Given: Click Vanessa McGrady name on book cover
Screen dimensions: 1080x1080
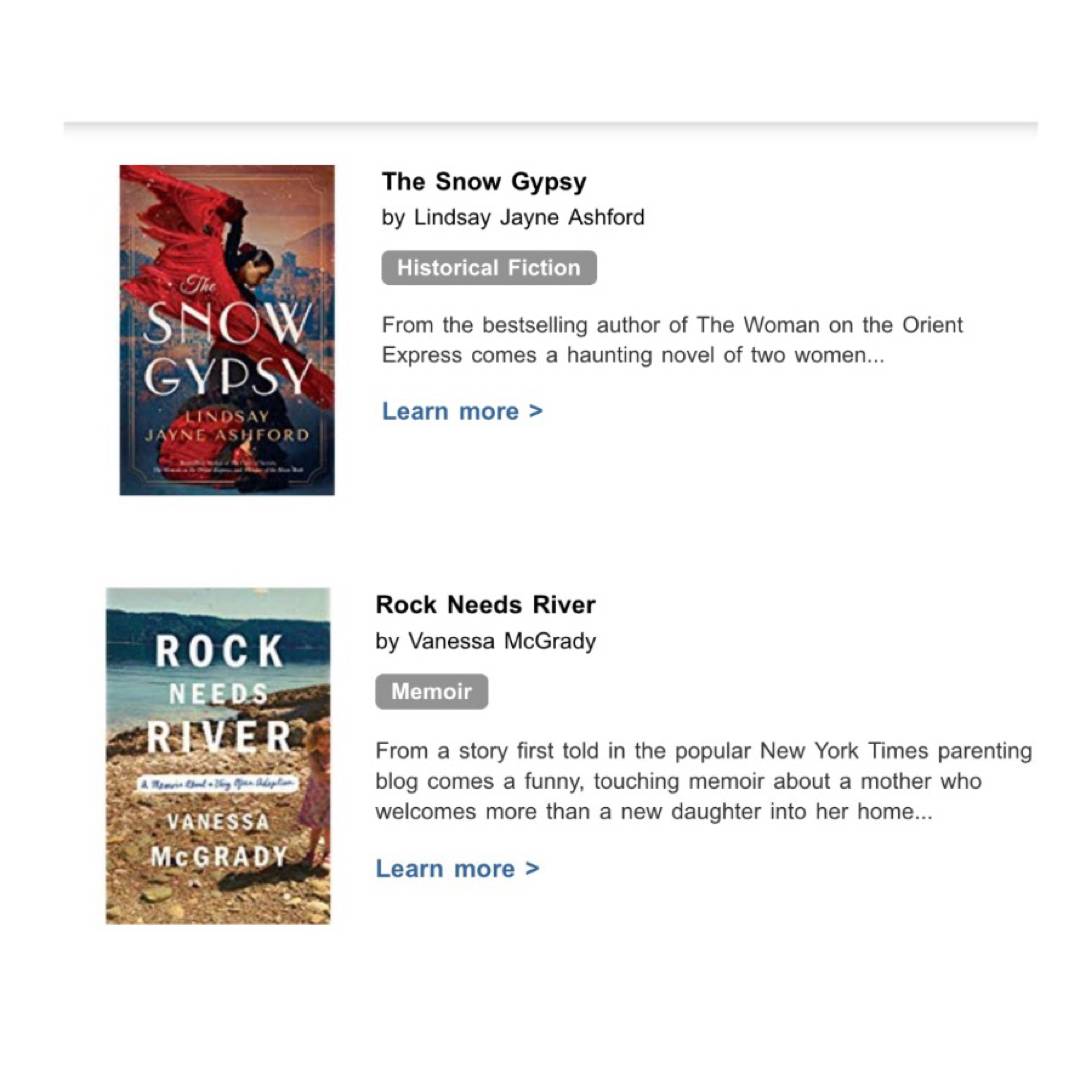Looking at the screenshot, I should coord(219,839).
